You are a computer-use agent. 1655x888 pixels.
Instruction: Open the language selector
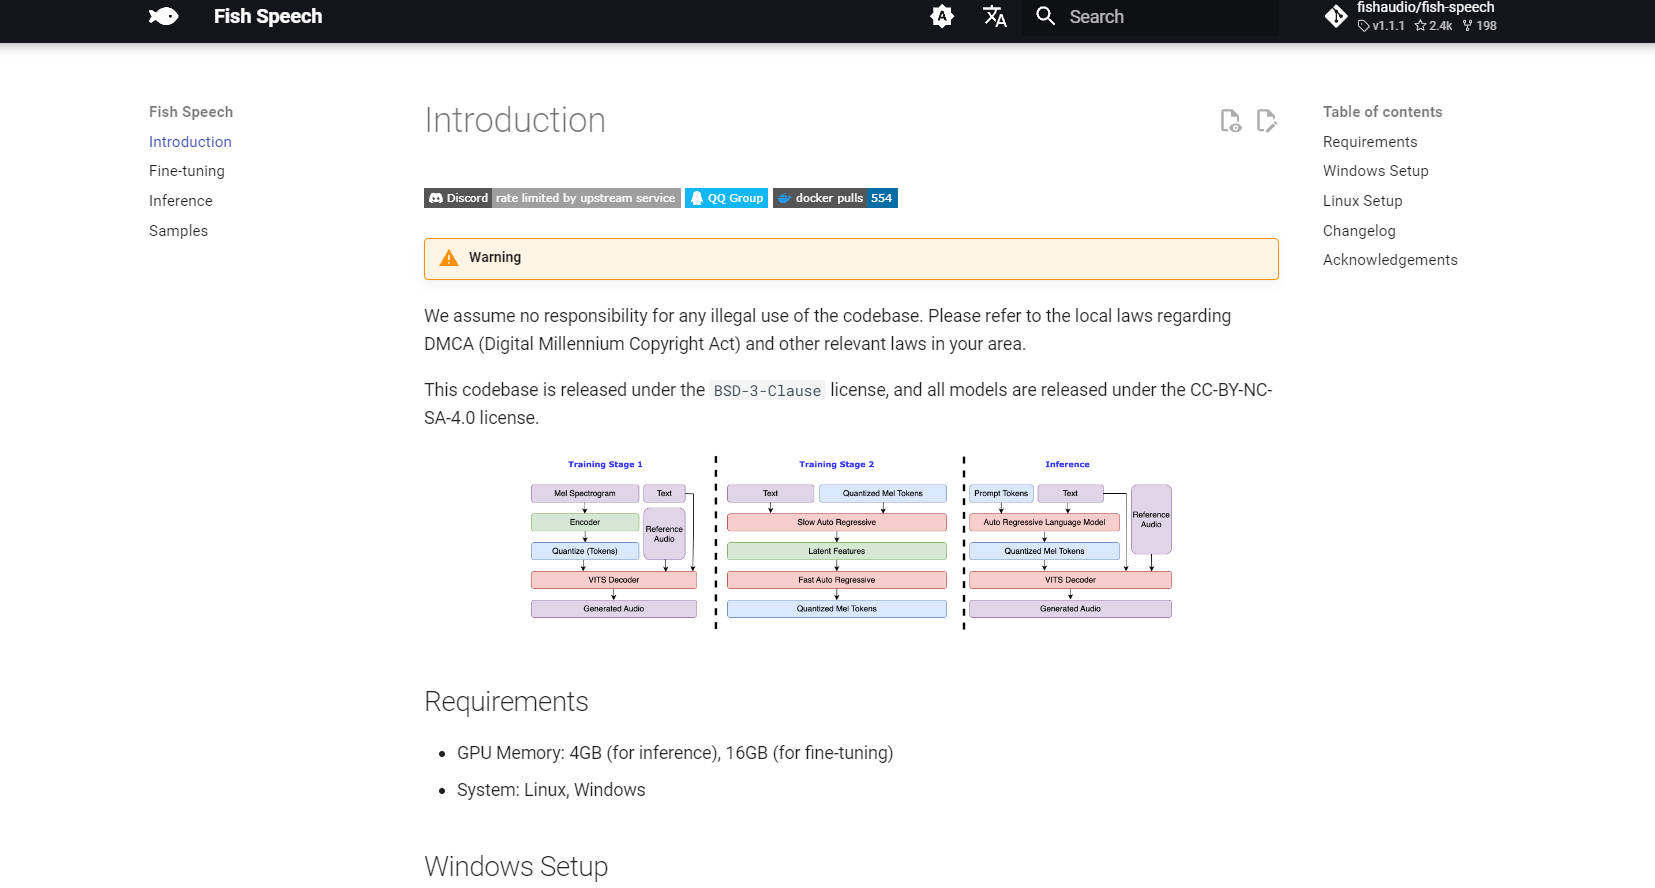(x=994, y=16)
